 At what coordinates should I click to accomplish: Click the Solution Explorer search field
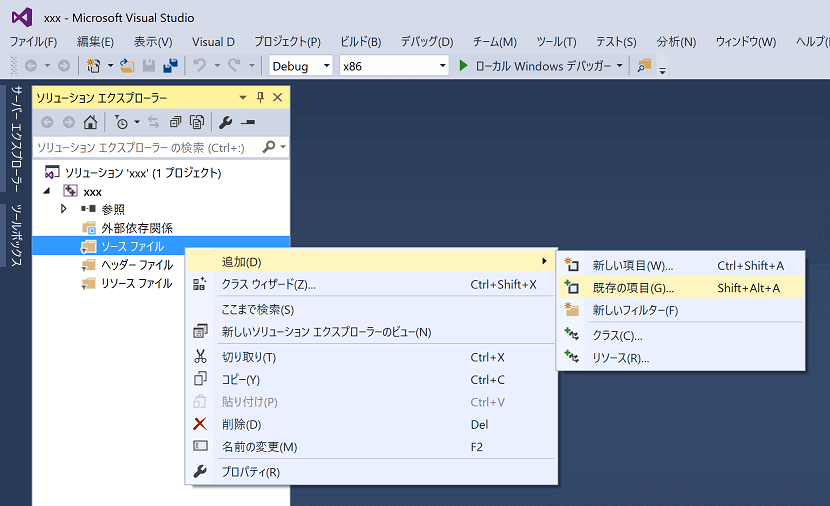tap(147, 147)
